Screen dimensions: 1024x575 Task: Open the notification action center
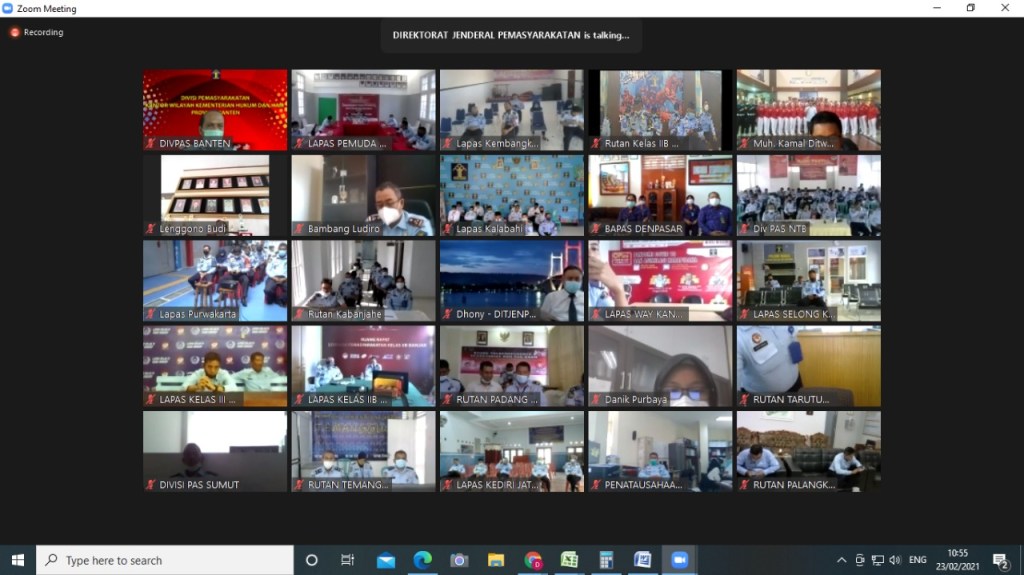coord(1000,560)
